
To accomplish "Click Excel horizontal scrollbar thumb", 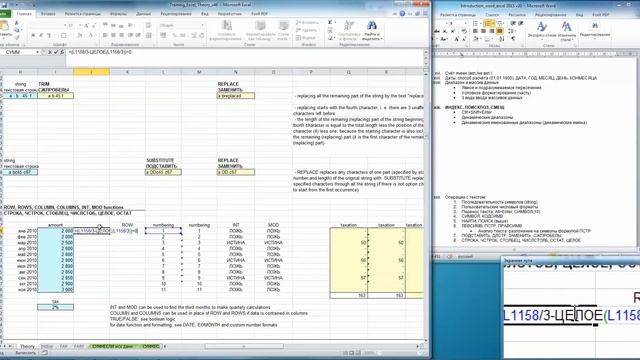I will pos(244,346).
